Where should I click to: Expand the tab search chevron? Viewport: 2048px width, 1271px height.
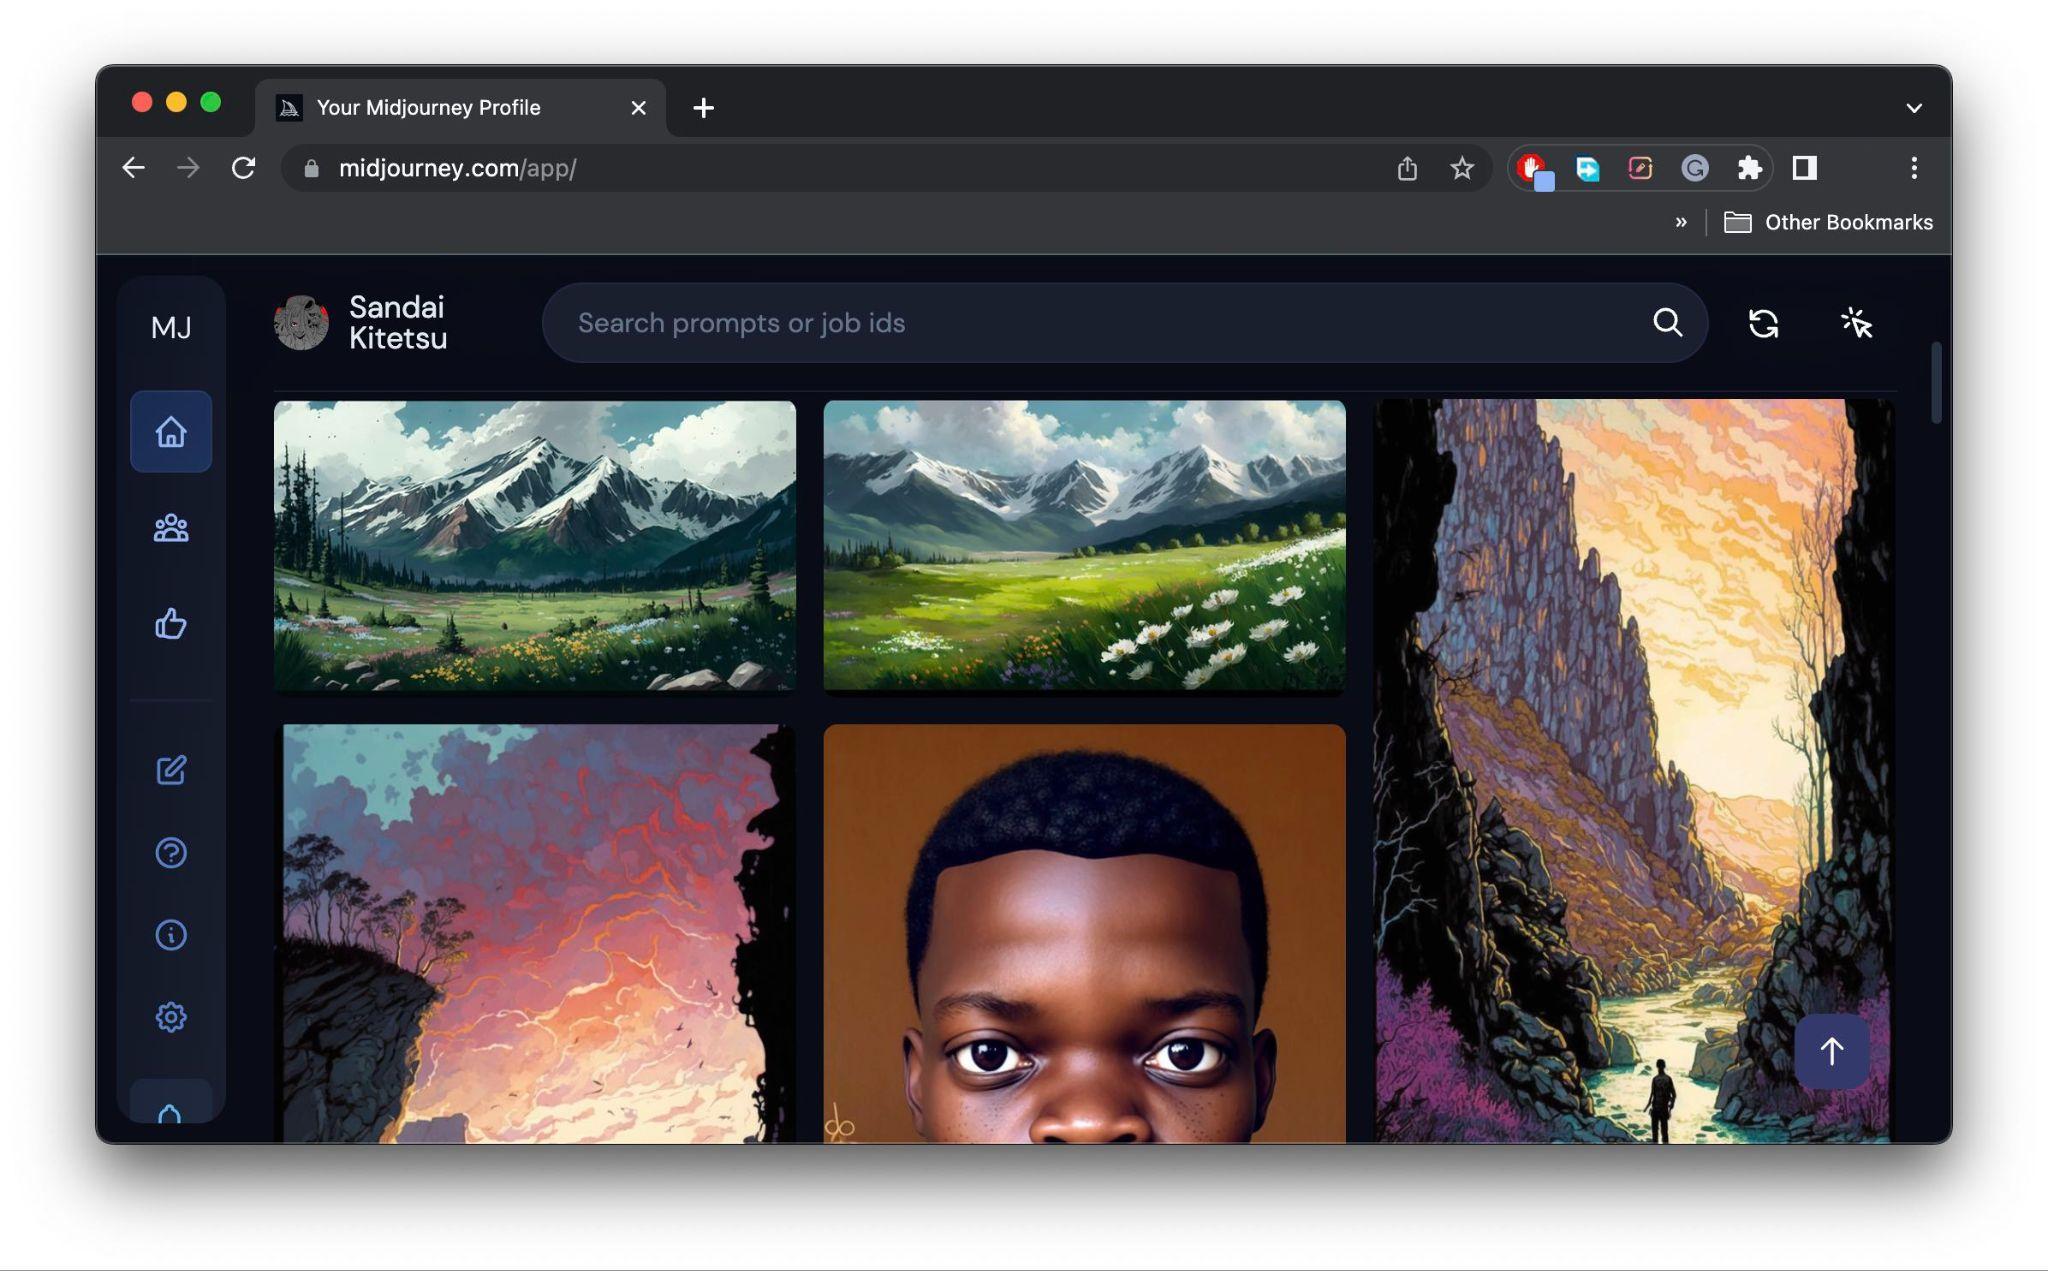click(x=1914, y=108)
